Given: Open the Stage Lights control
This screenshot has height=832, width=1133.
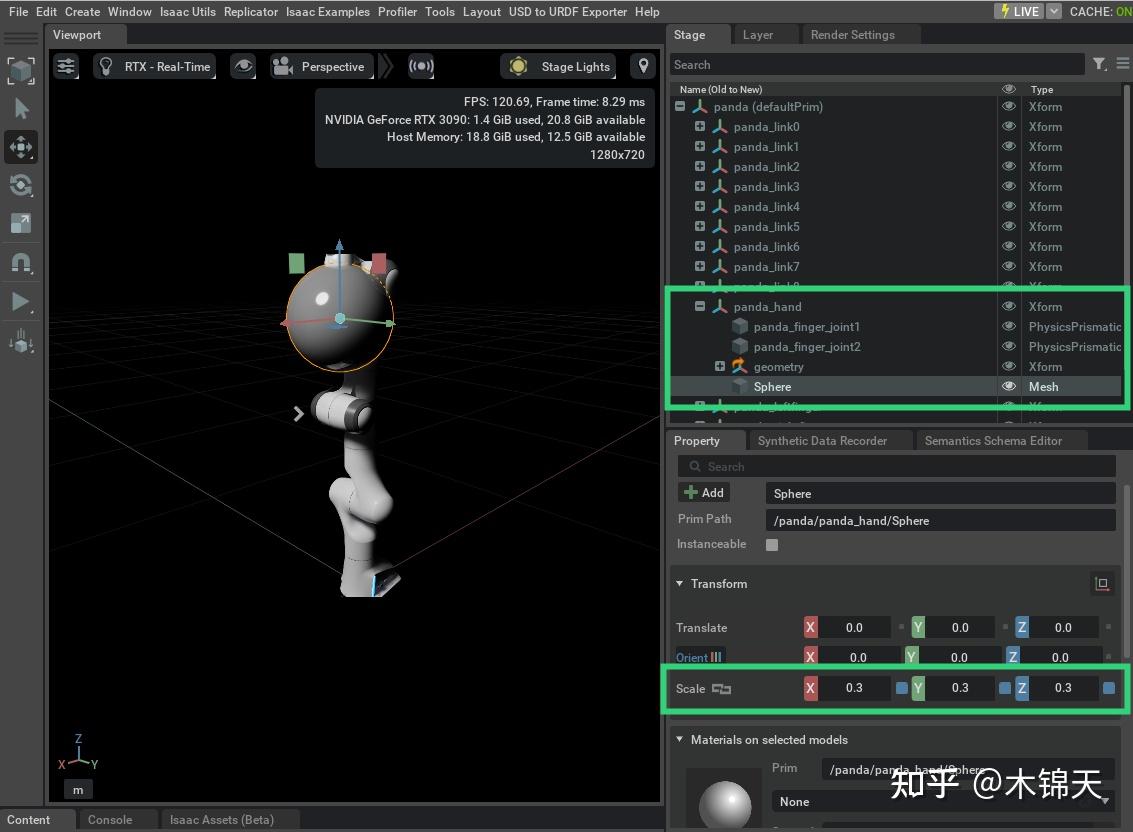Looking at the screenshot, I should (558, 66).
